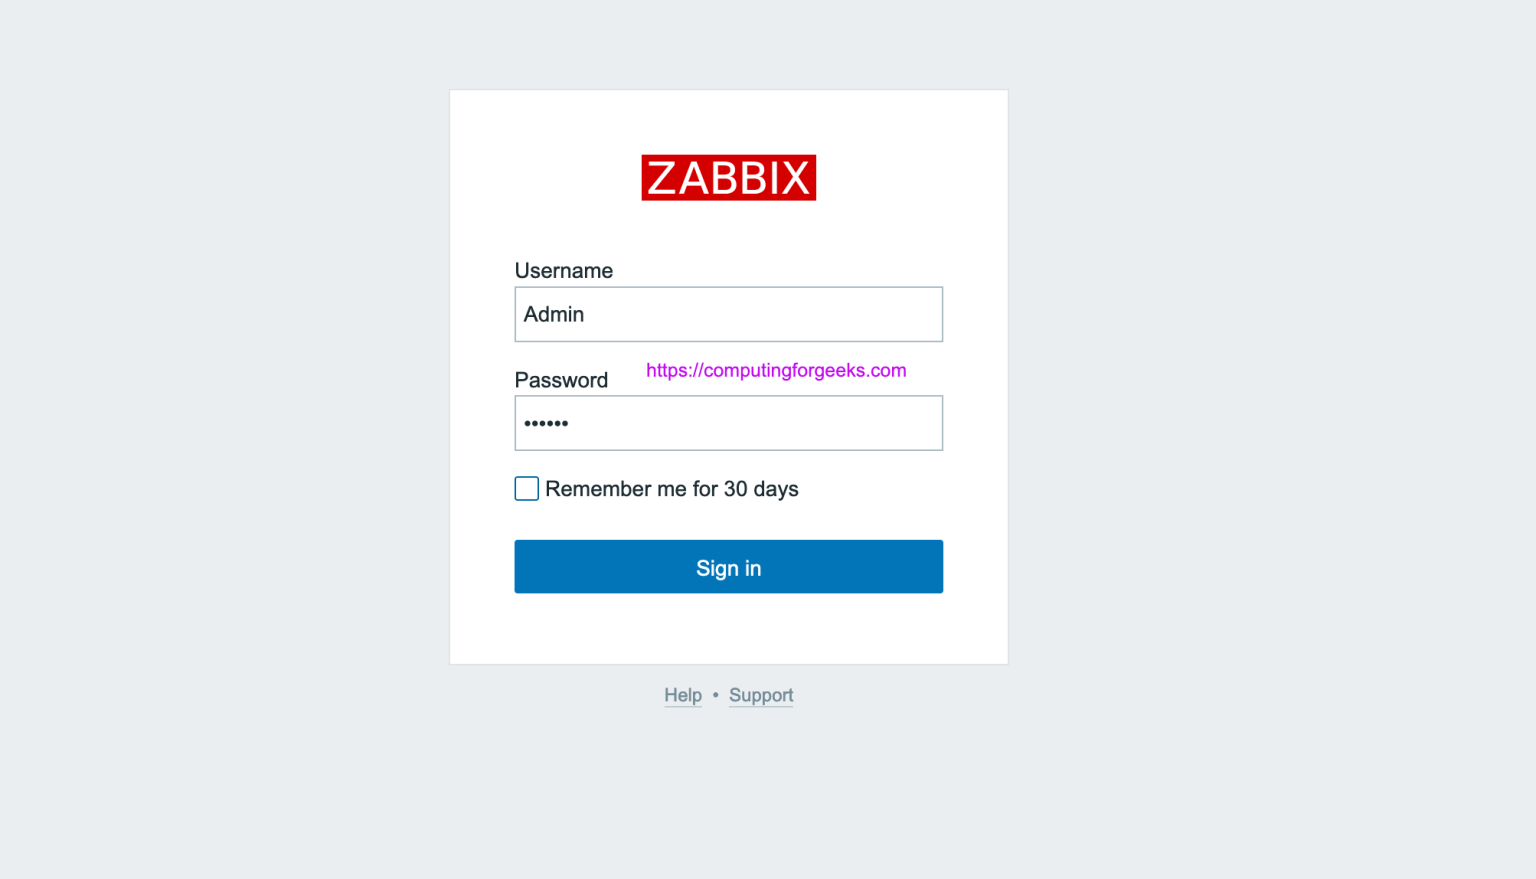Click inside the Password input field
Screen dimensions: 1536x879
[x=728, y=422]
